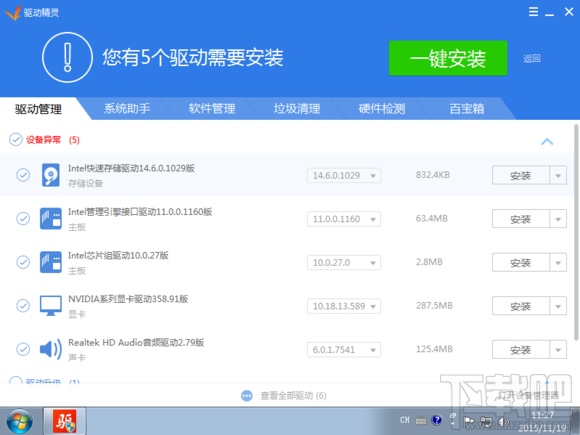Open version dropdown 10.18.13.589
The image size is (580, 435).
344,306
